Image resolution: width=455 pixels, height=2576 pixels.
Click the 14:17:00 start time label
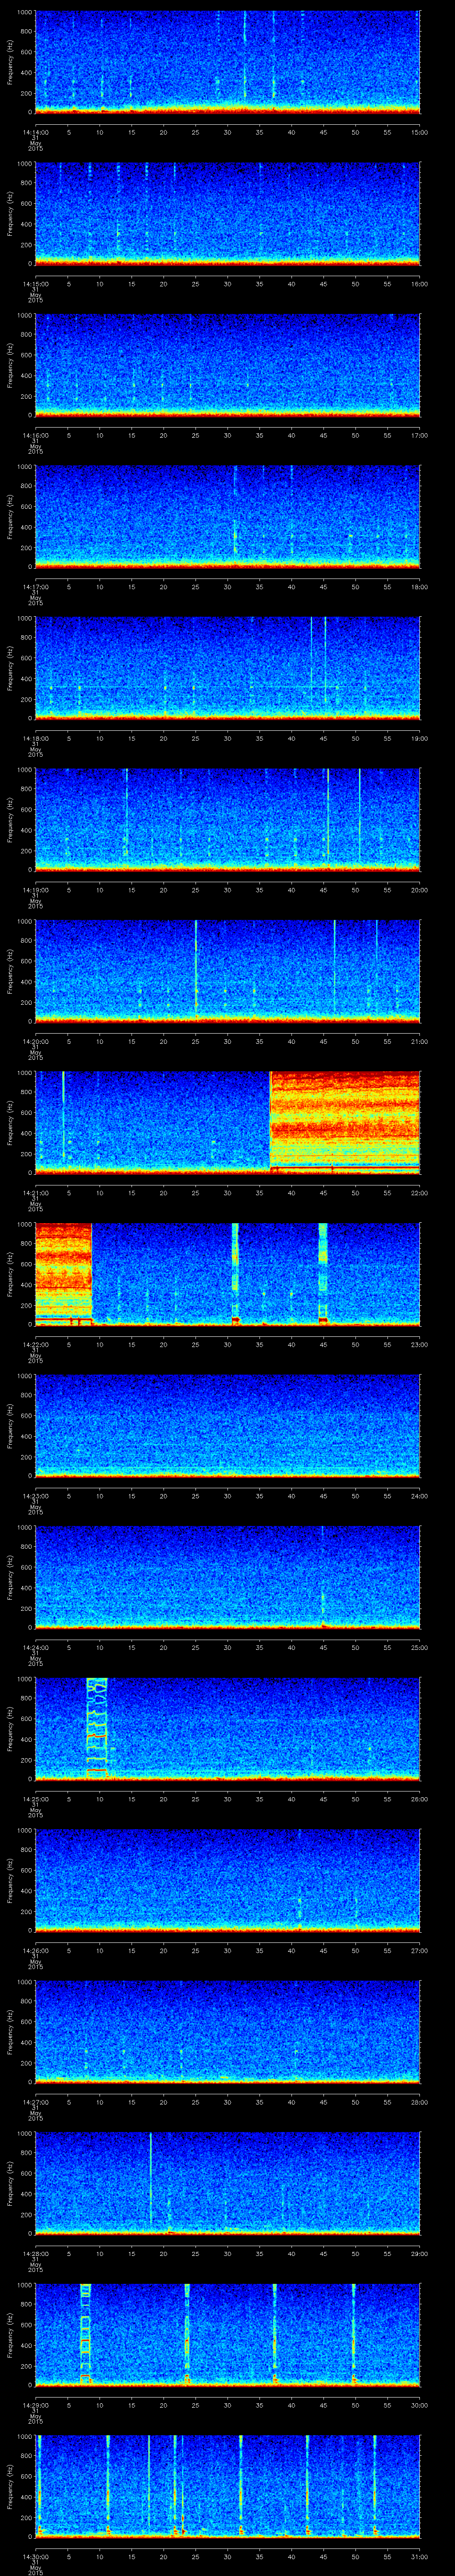(35, 587)
